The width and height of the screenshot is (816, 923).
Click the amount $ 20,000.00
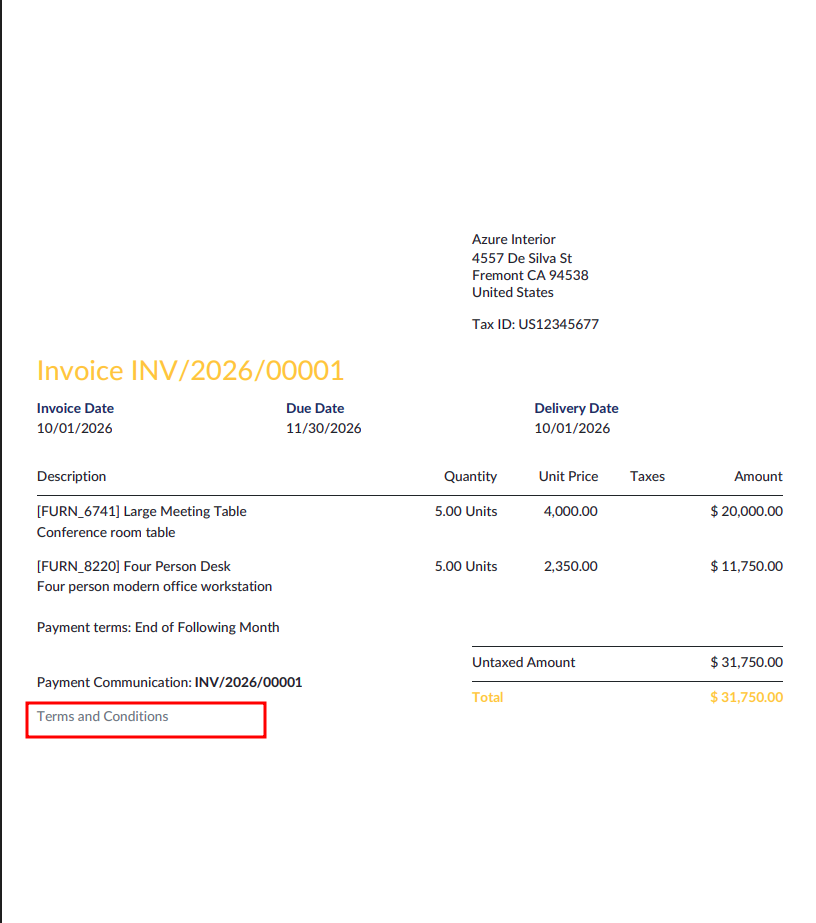click(x=747, y=512)
